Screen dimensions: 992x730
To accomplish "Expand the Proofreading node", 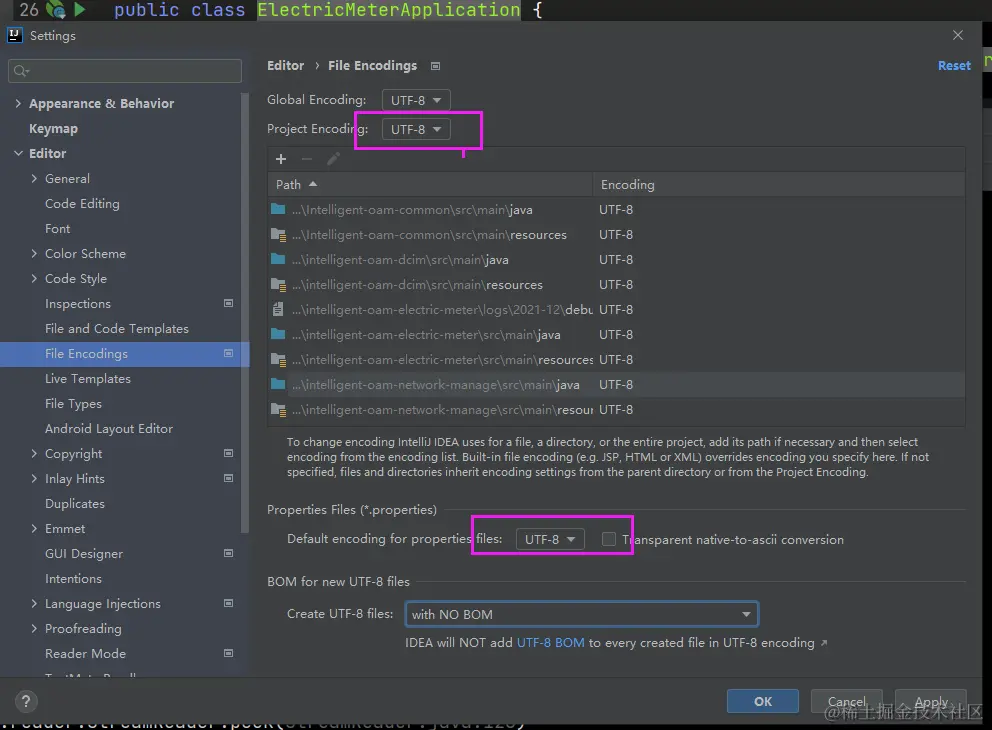I will (x=34, y=628).
